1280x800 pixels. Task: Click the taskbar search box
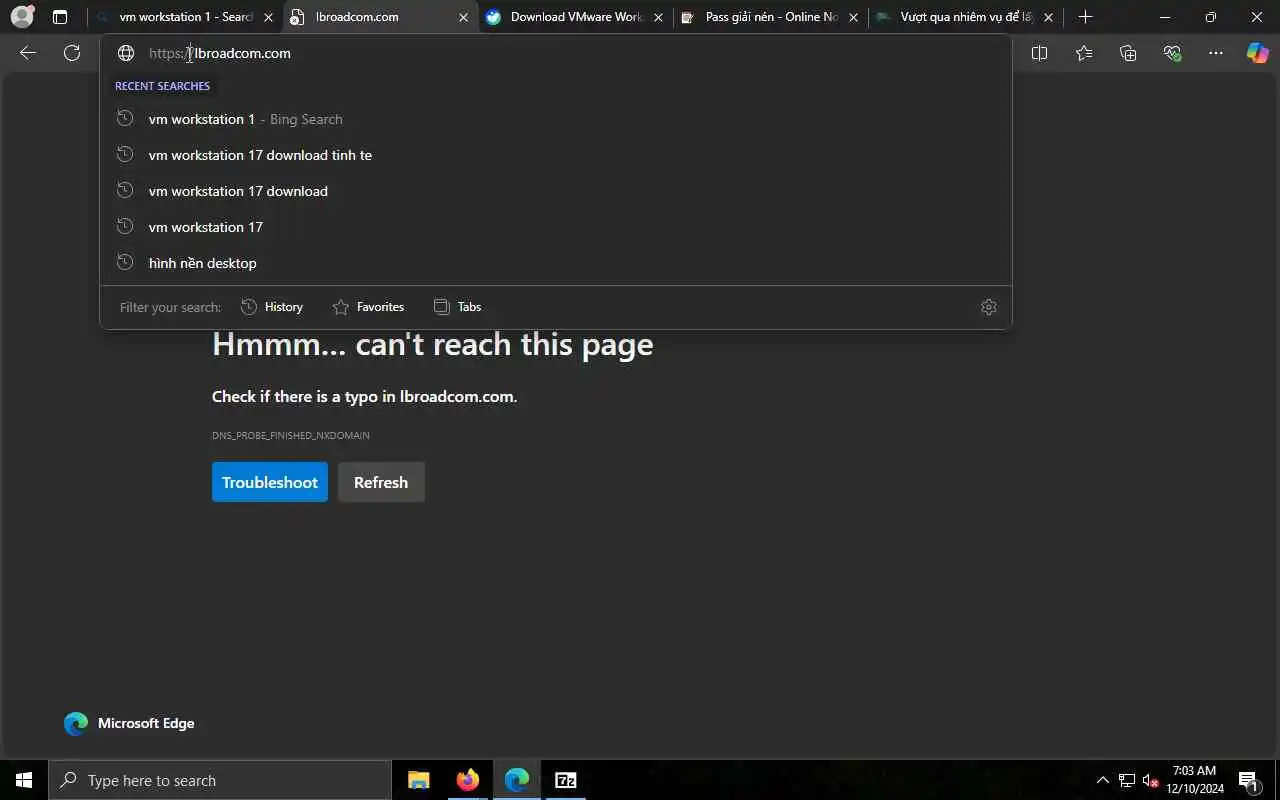pos(220,780)
